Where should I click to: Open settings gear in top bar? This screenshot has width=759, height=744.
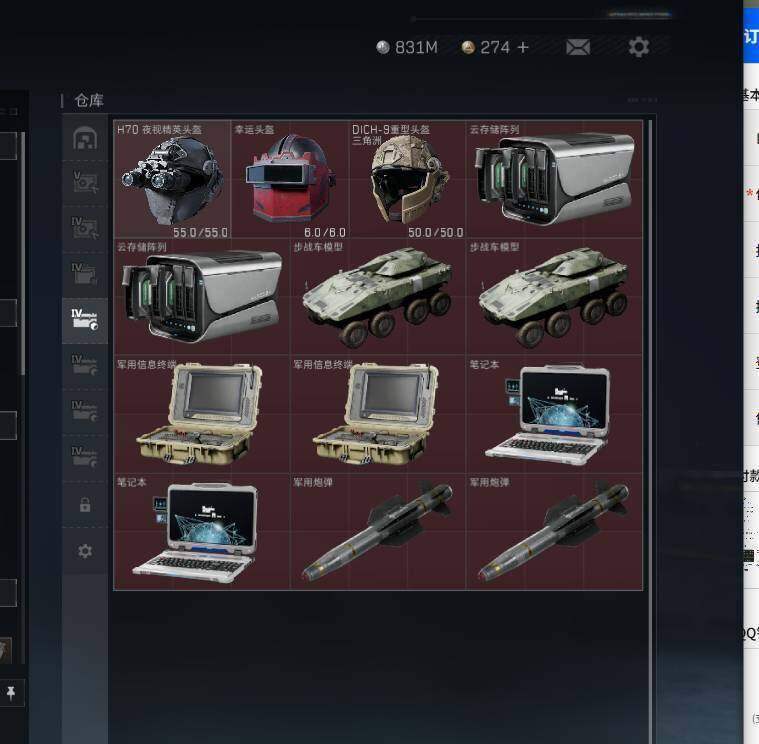638,47
